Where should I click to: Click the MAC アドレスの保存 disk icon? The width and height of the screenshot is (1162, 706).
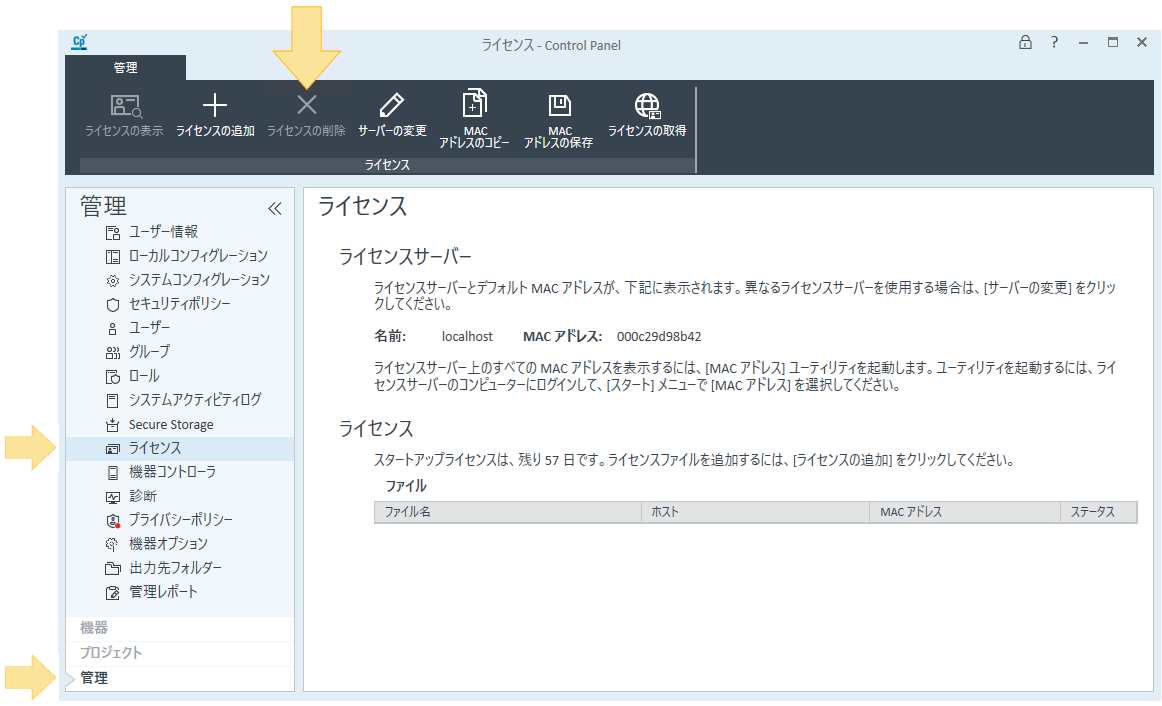tap(559, 105)
